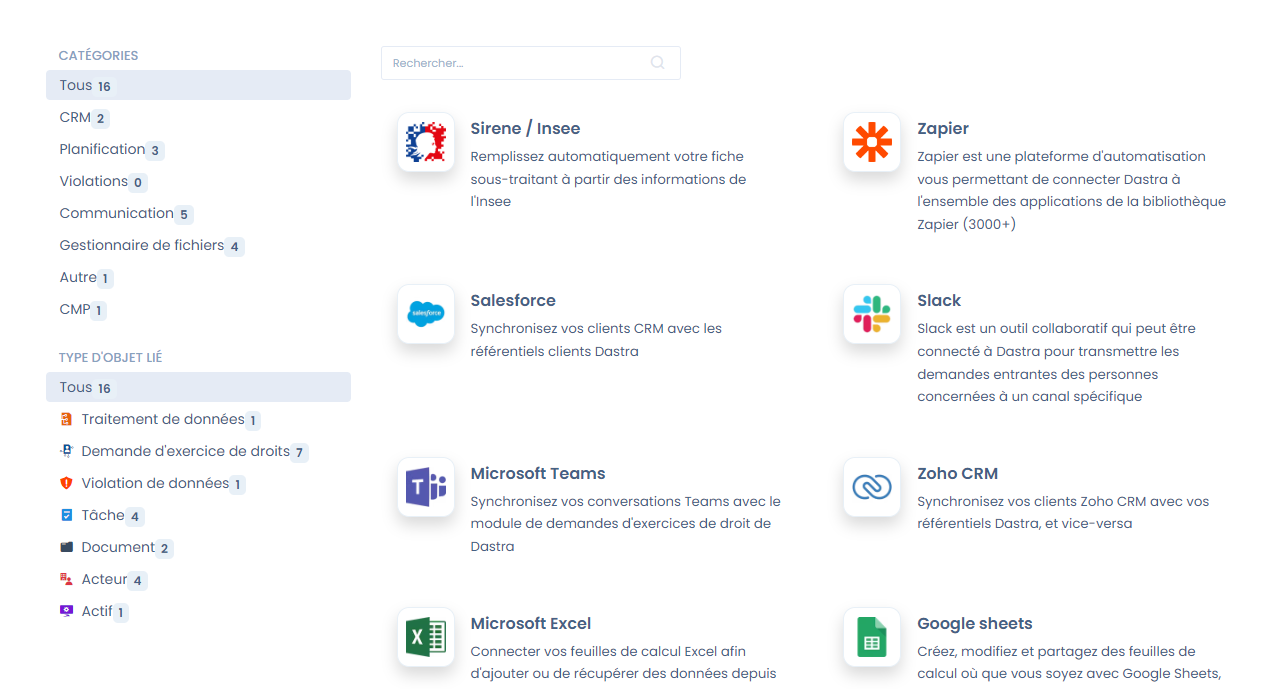Image resolution: width=1282 pixels, height=689 pixels.
Task: Open the Salesforce integration title
Action: click(513, 300)
